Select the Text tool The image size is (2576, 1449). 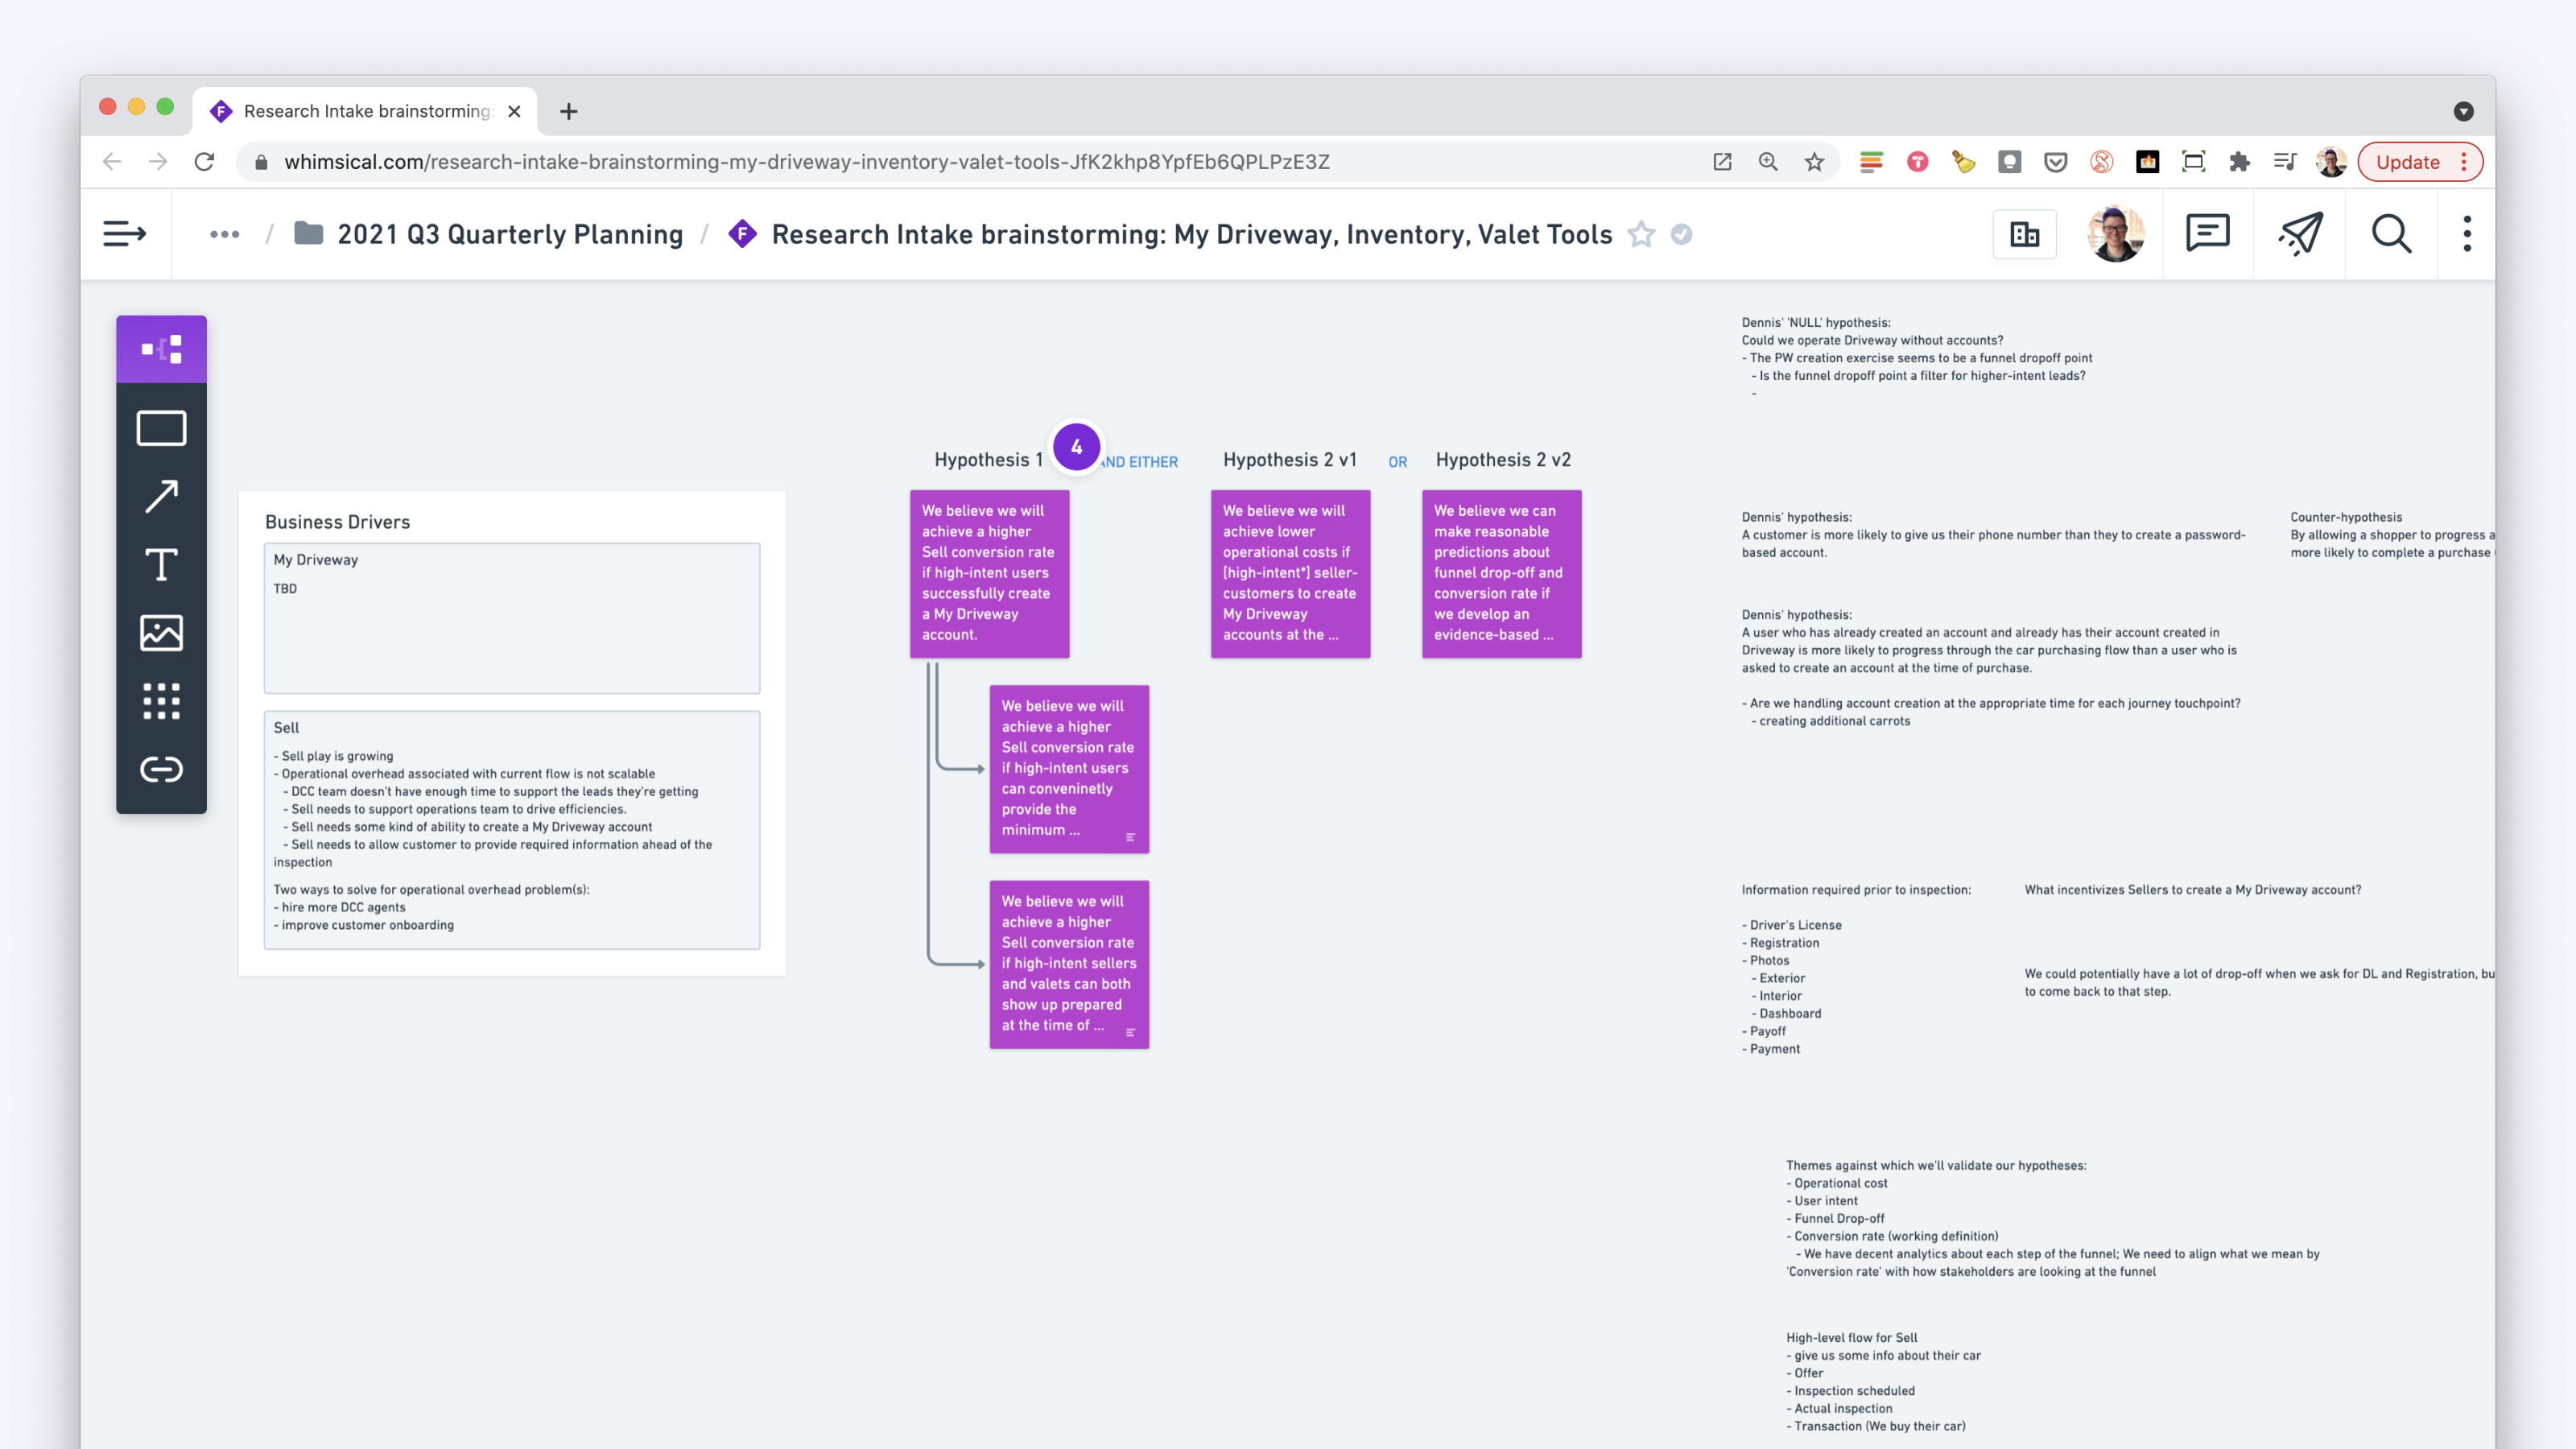point(161,565)
